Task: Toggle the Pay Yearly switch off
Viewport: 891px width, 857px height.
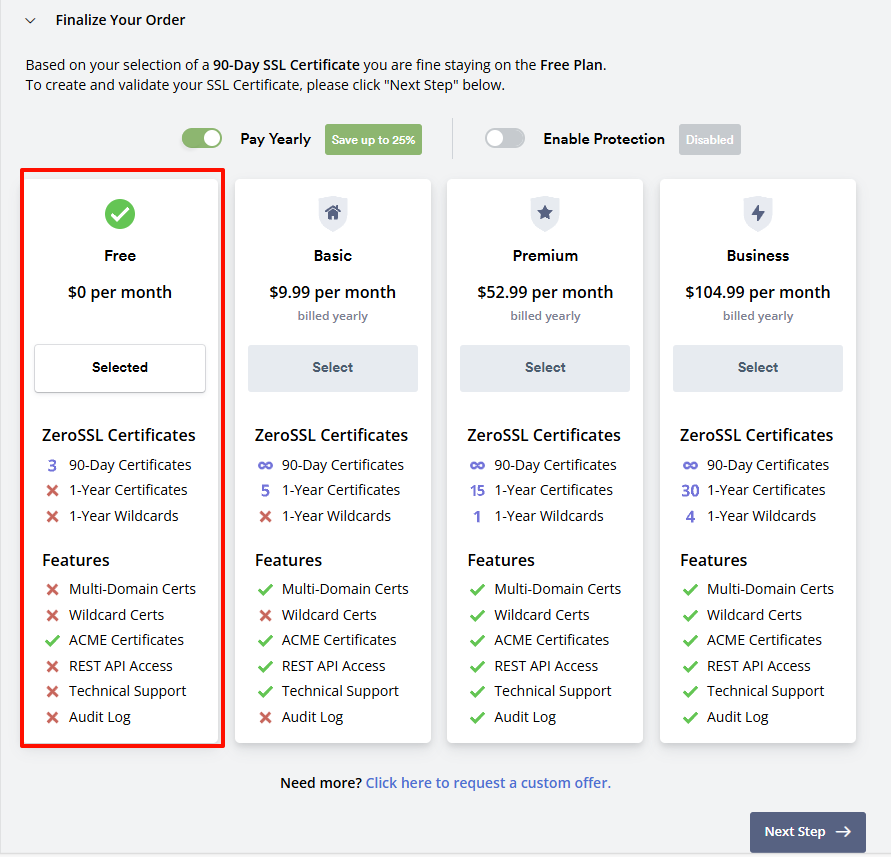Action: pos(202,139)
